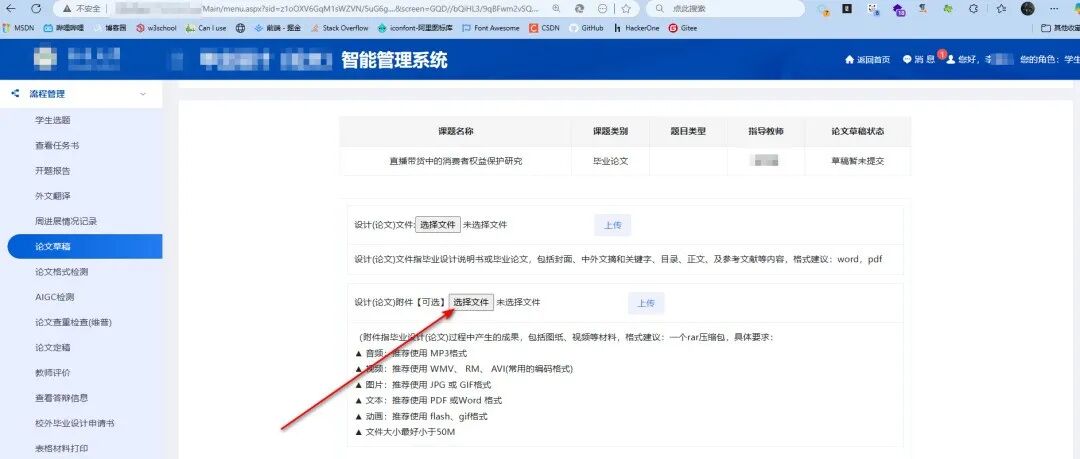Click the 智能管理系统 header title
This screenshot has height=459, width=1080.
[394, 60]
